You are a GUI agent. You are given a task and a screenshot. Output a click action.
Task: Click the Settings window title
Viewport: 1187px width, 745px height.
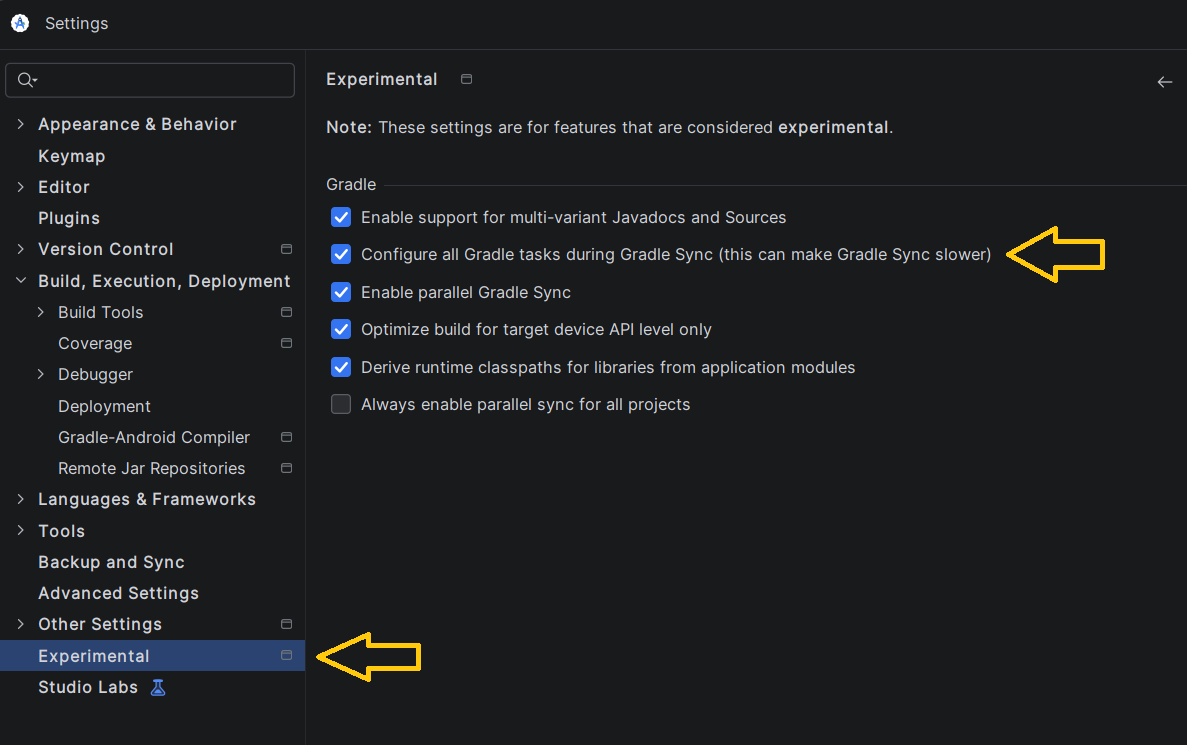coord(76,23)
